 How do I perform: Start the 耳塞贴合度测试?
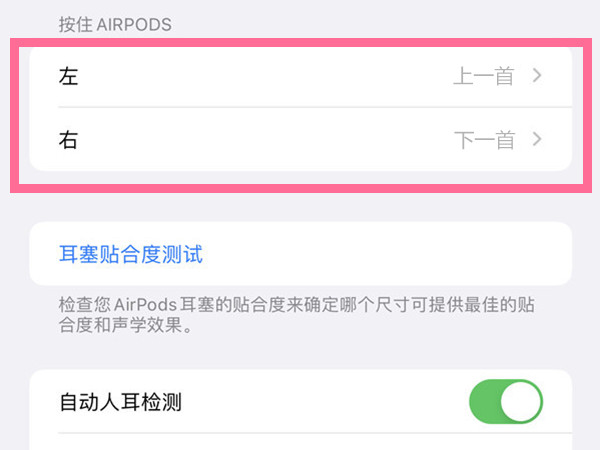[131, 254]
